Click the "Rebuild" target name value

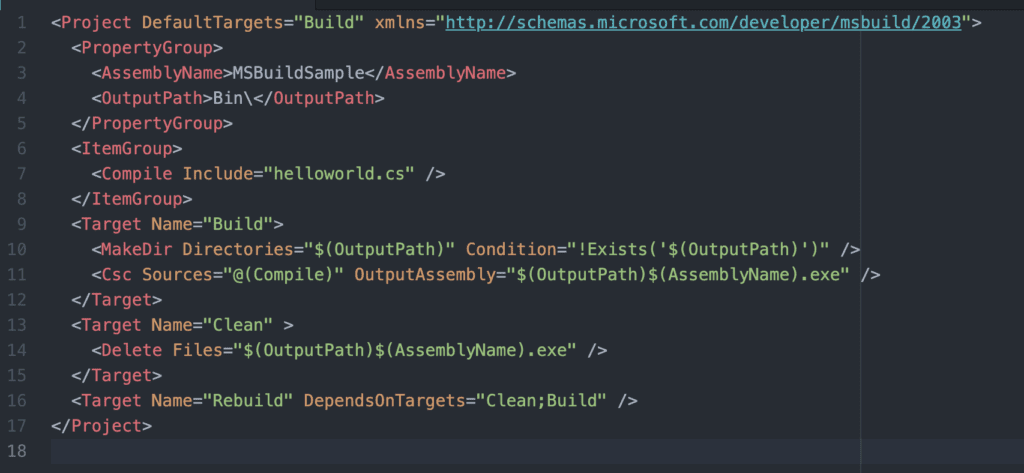point(248,400)
